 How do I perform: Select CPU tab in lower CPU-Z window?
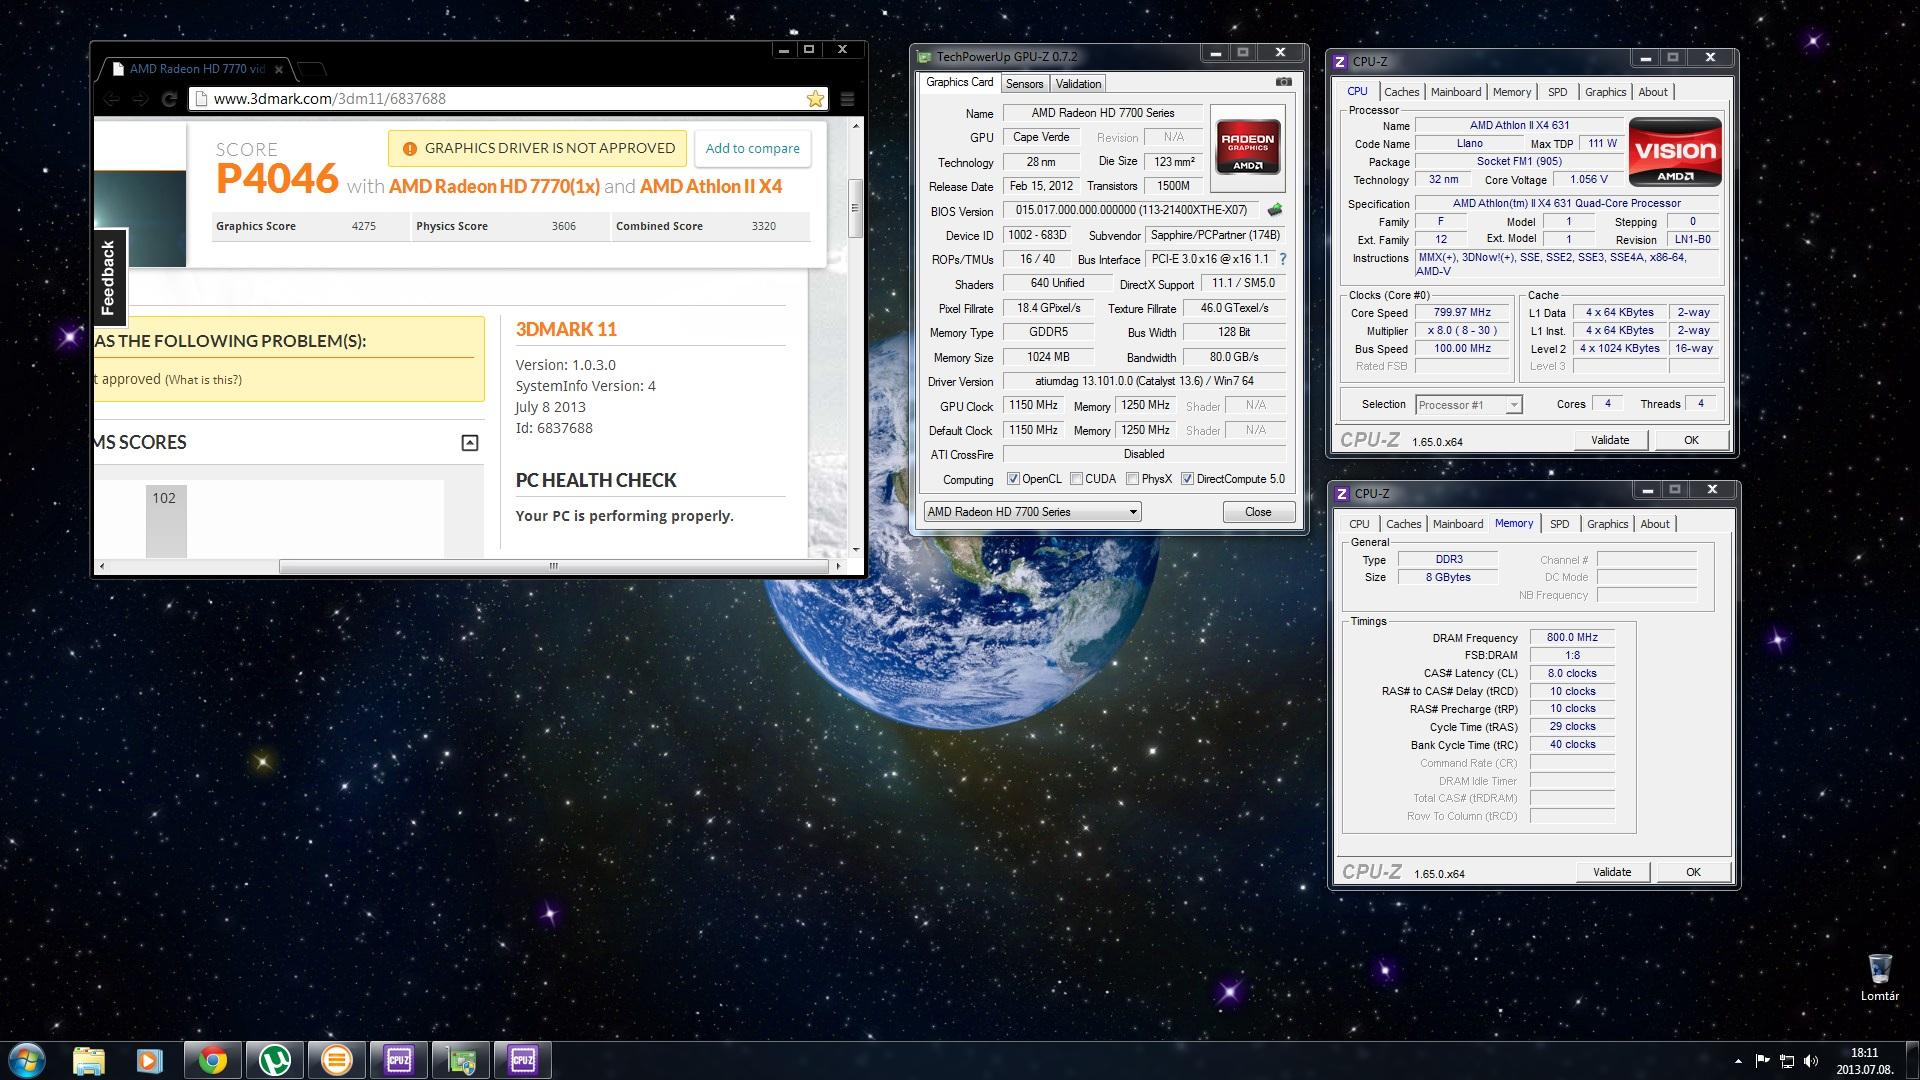click(1359, 524)
